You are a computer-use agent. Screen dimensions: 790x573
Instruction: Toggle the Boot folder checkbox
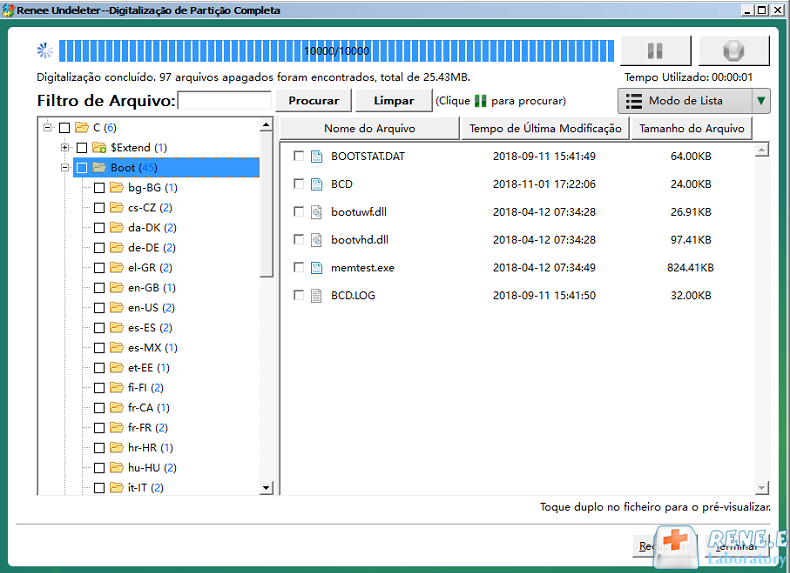pos(82,168)
